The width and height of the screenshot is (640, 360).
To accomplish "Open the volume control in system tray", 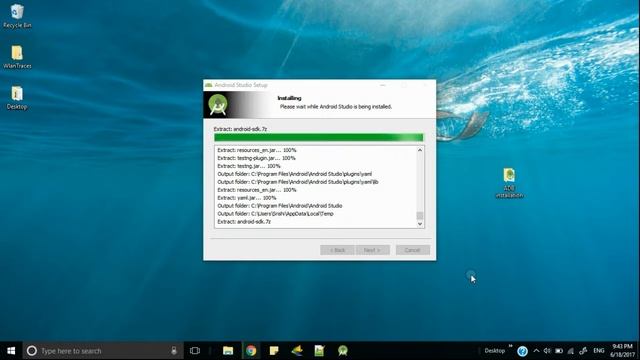I will coord(547,351).
